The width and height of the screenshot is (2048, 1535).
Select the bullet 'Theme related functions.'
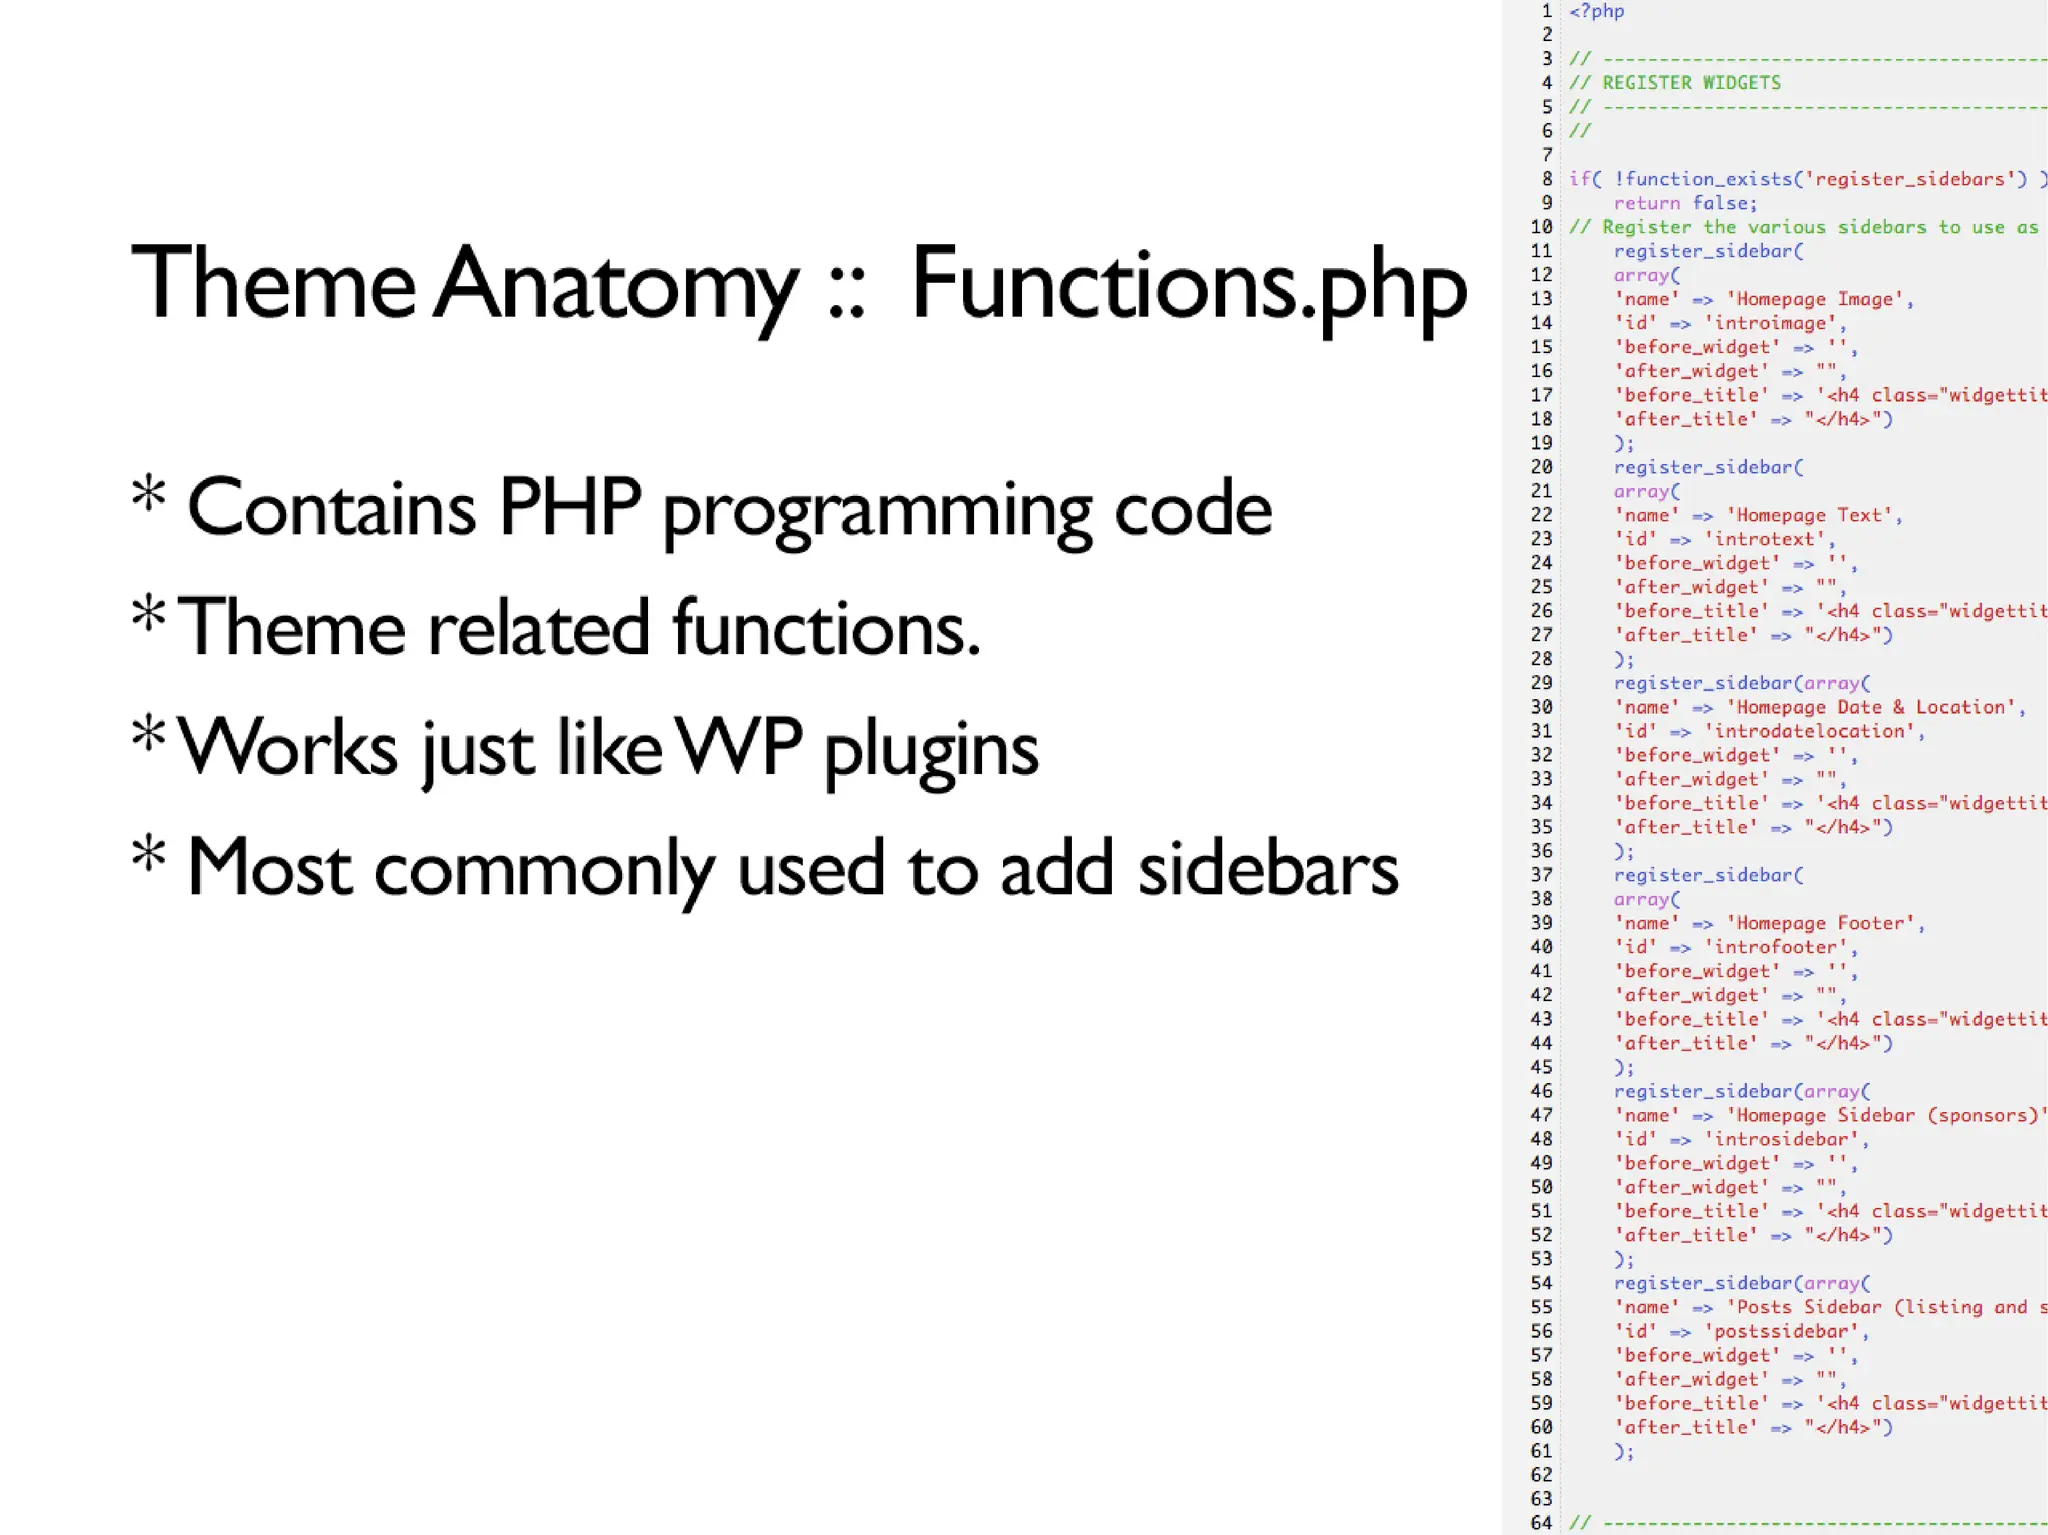click(x=556, y=628)
